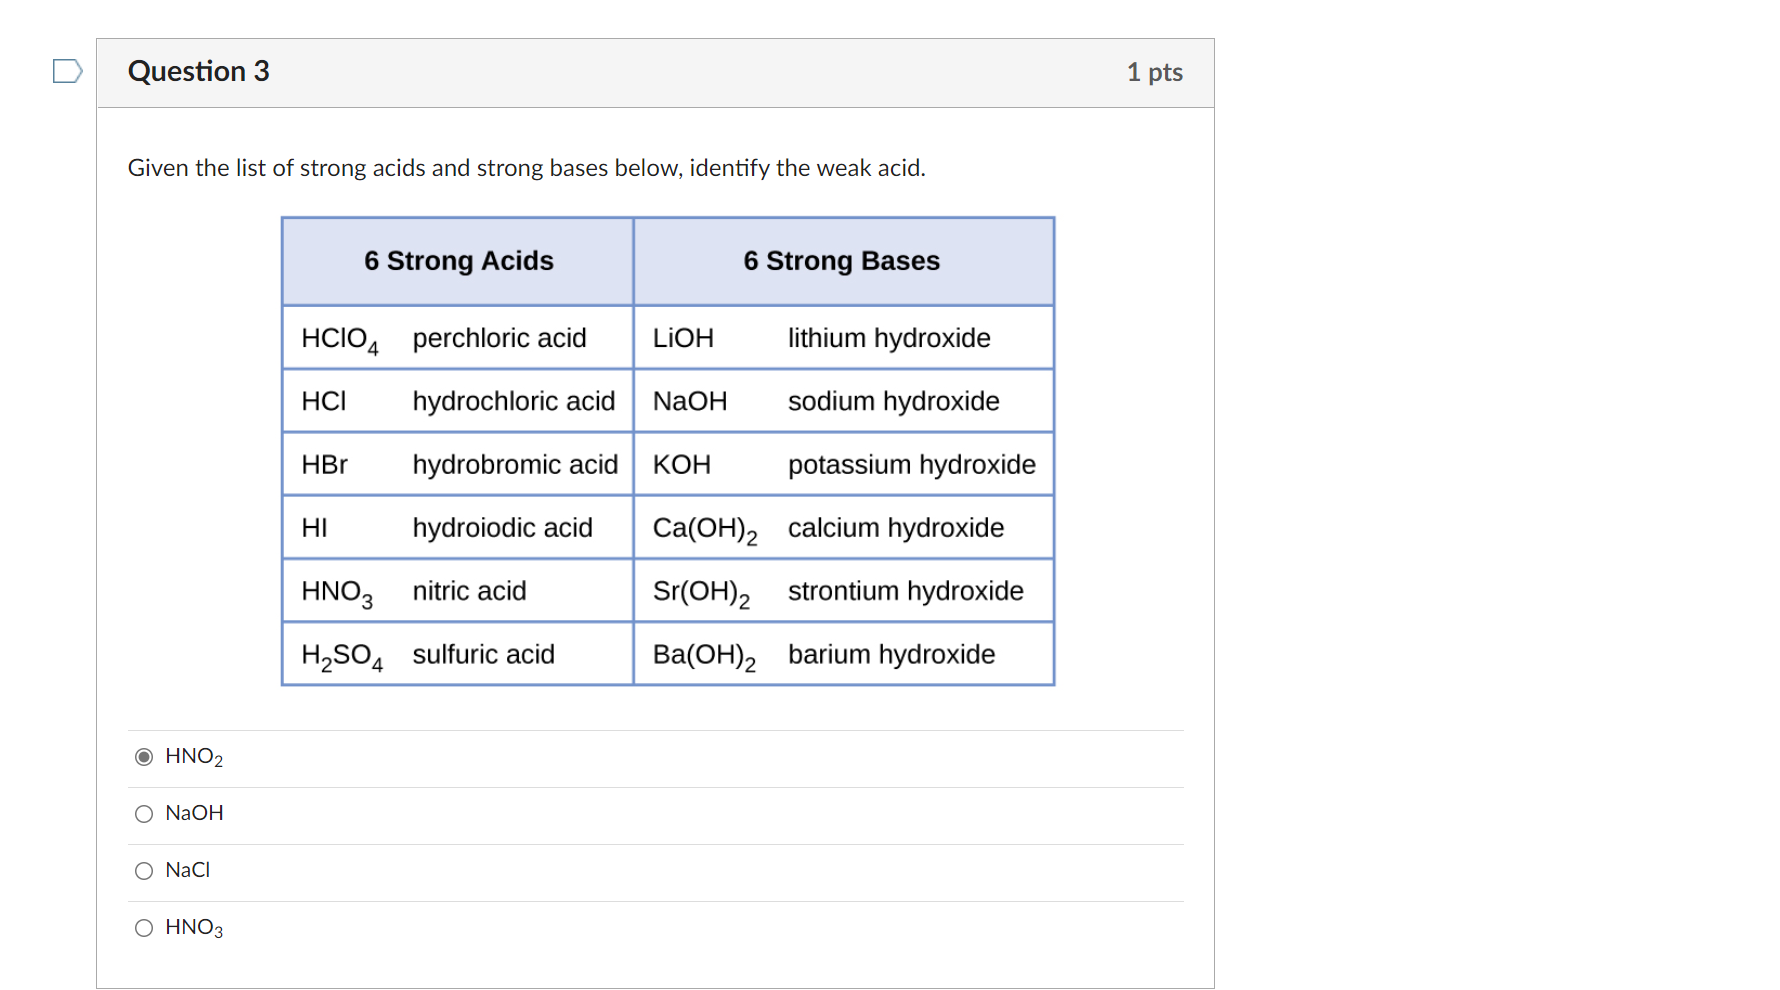Click the Question 3 heading

pos(199,71)
